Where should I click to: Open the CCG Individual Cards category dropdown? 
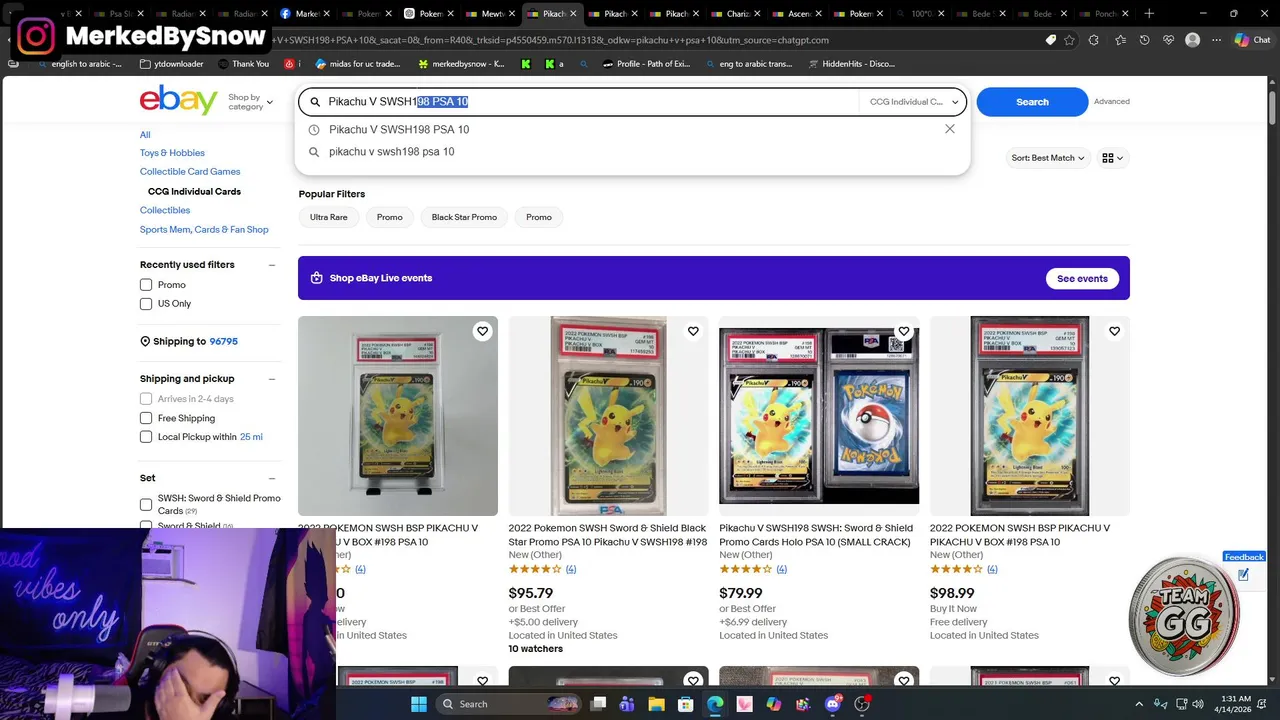(913, 102)
